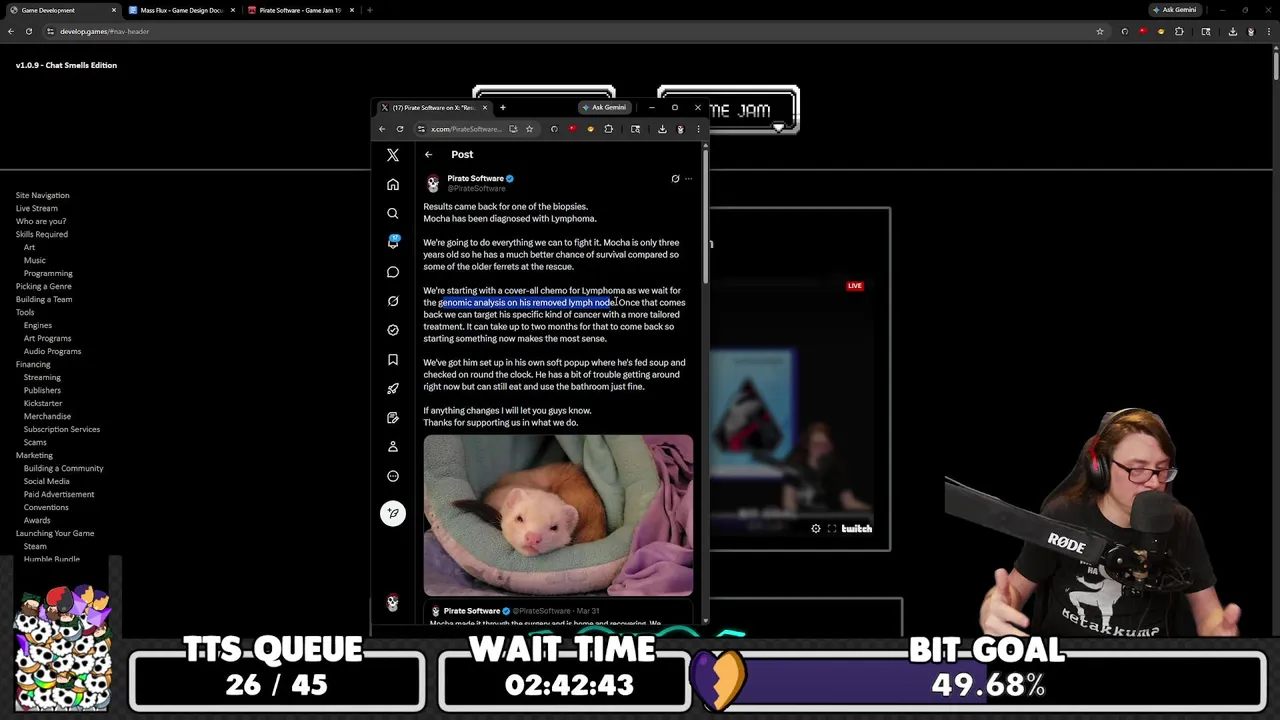The width and height of the screenshot is (1280, 720).
Task: Open Conventions sidebar link
Action: tap(46, 507)
